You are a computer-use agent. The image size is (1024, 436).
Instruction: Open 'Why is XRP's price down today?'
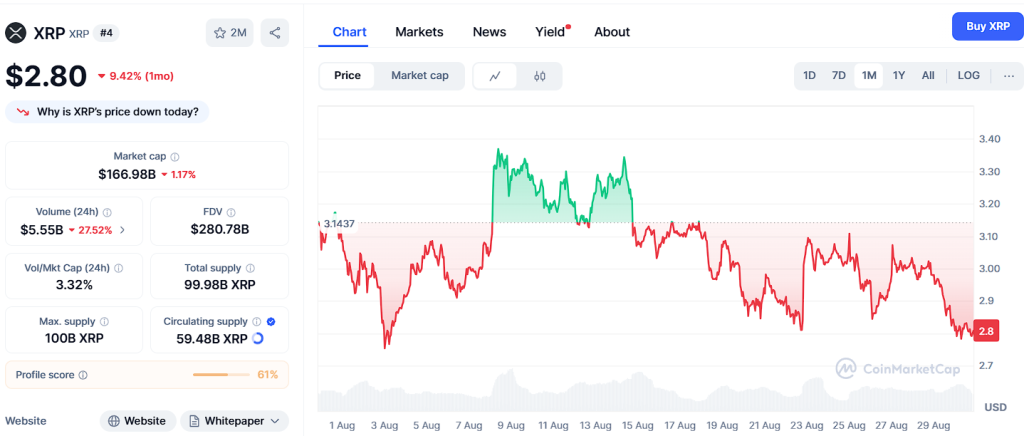tap(108, 112)
